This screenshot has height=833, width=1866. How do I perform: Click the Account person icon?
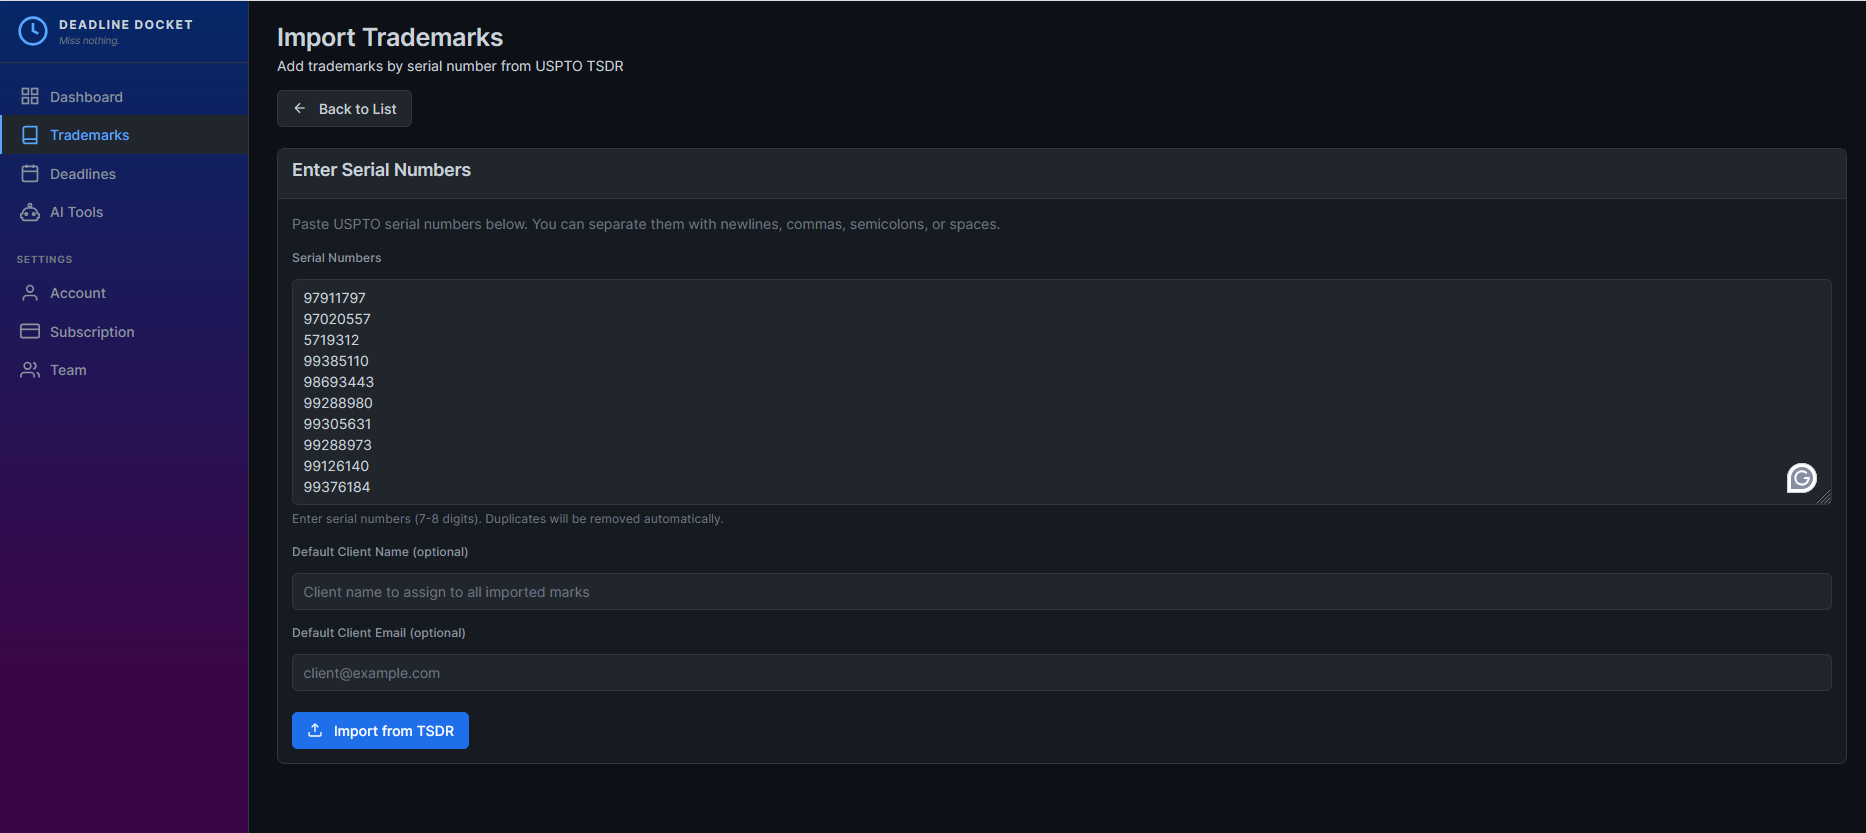point(30,293)
